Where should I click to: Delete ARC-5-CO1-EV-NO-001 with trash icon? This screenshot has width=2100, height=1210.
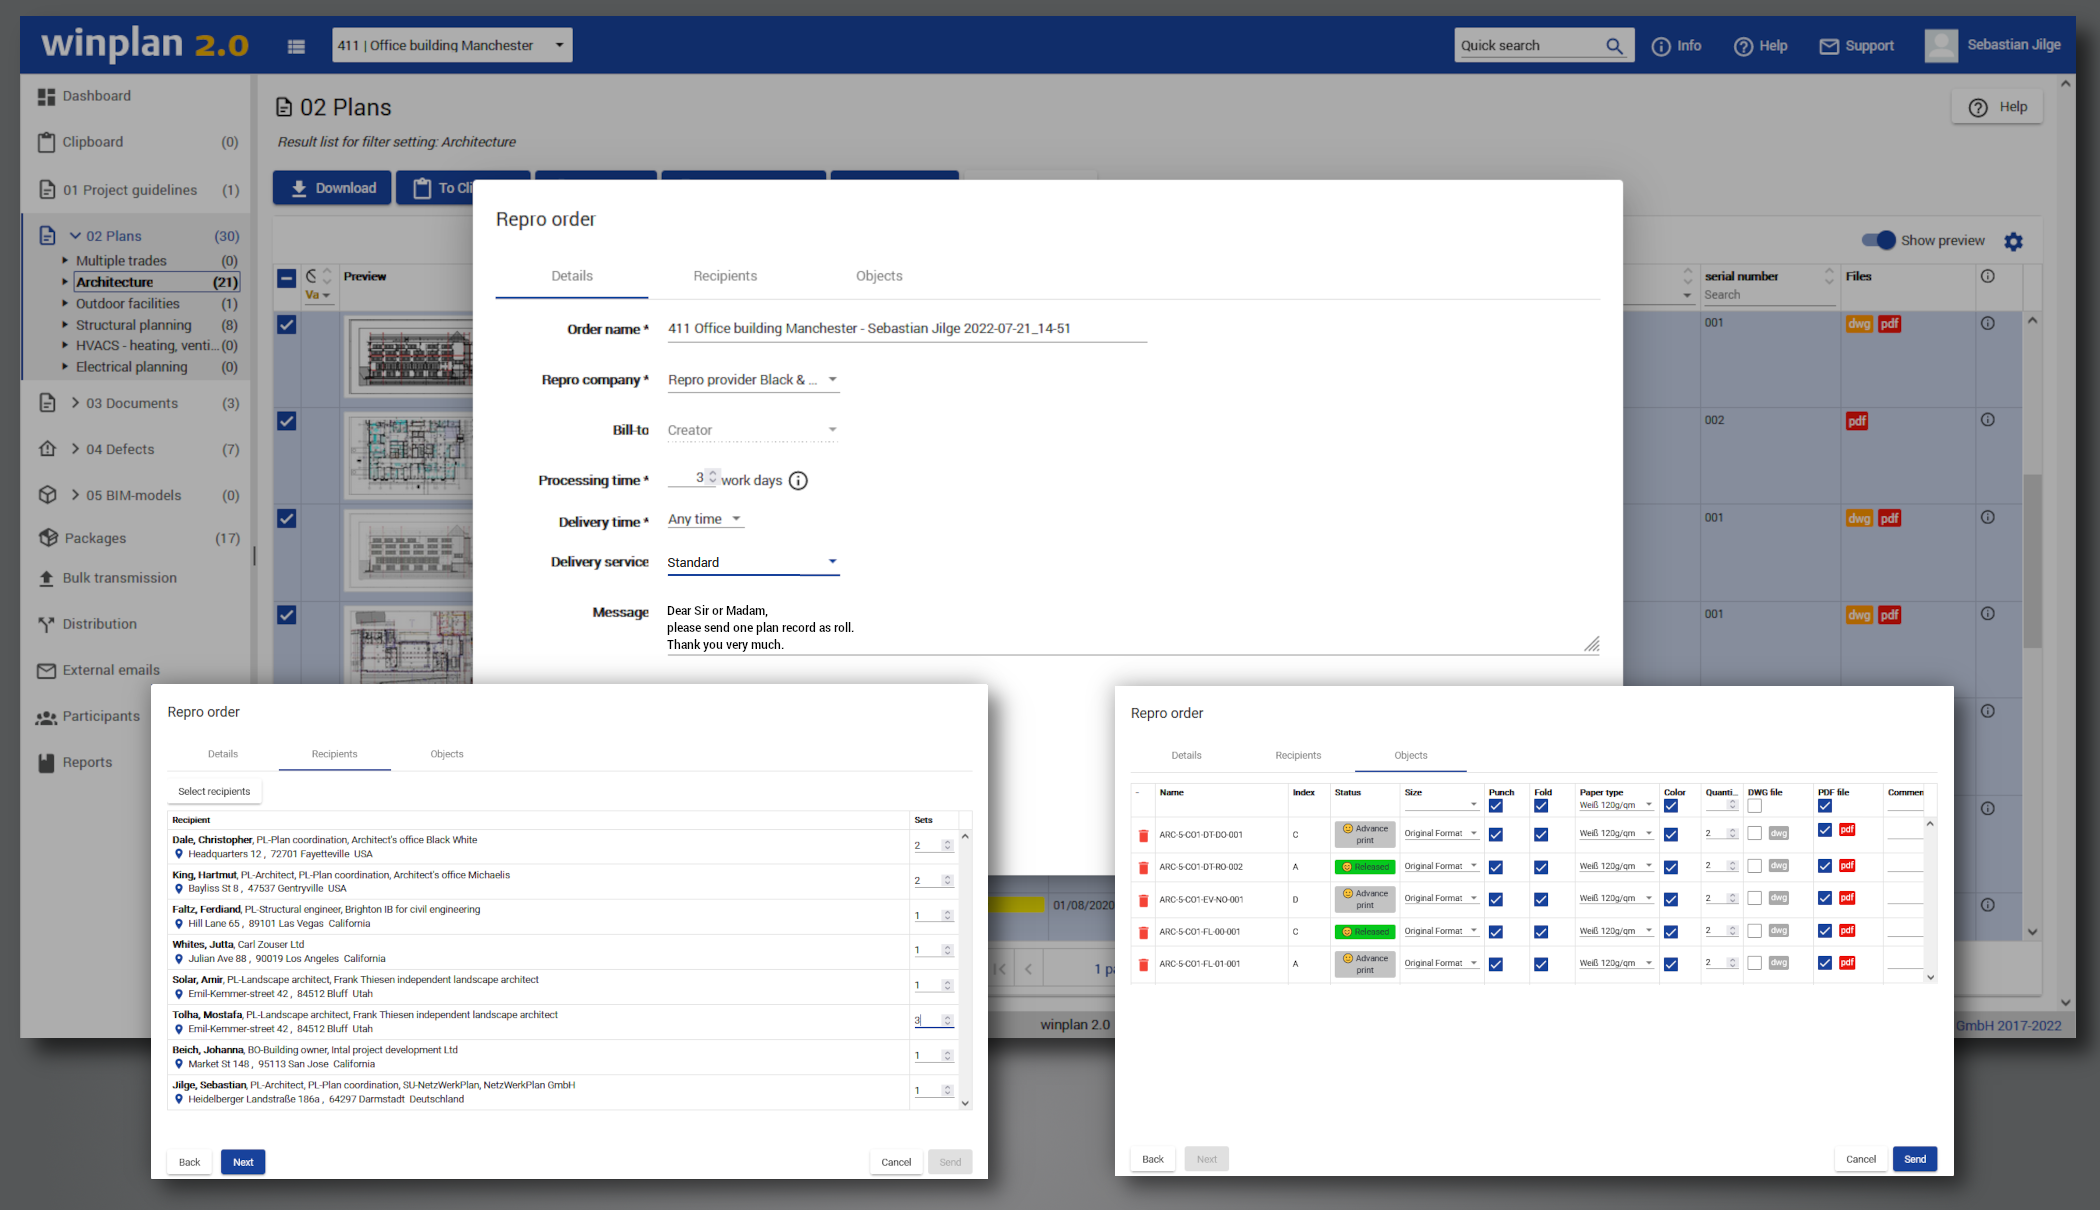[x=1143, y=900]
